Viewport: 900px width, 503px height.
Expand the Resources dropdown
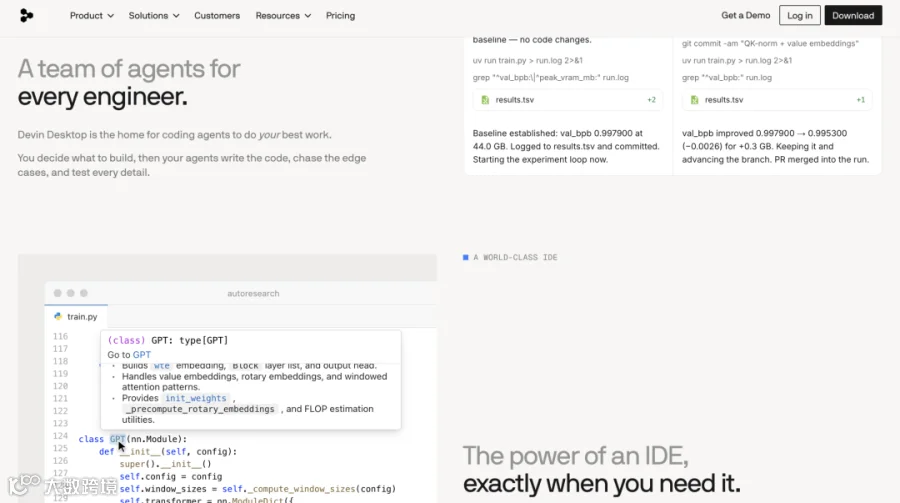click(x=283, y=16)
